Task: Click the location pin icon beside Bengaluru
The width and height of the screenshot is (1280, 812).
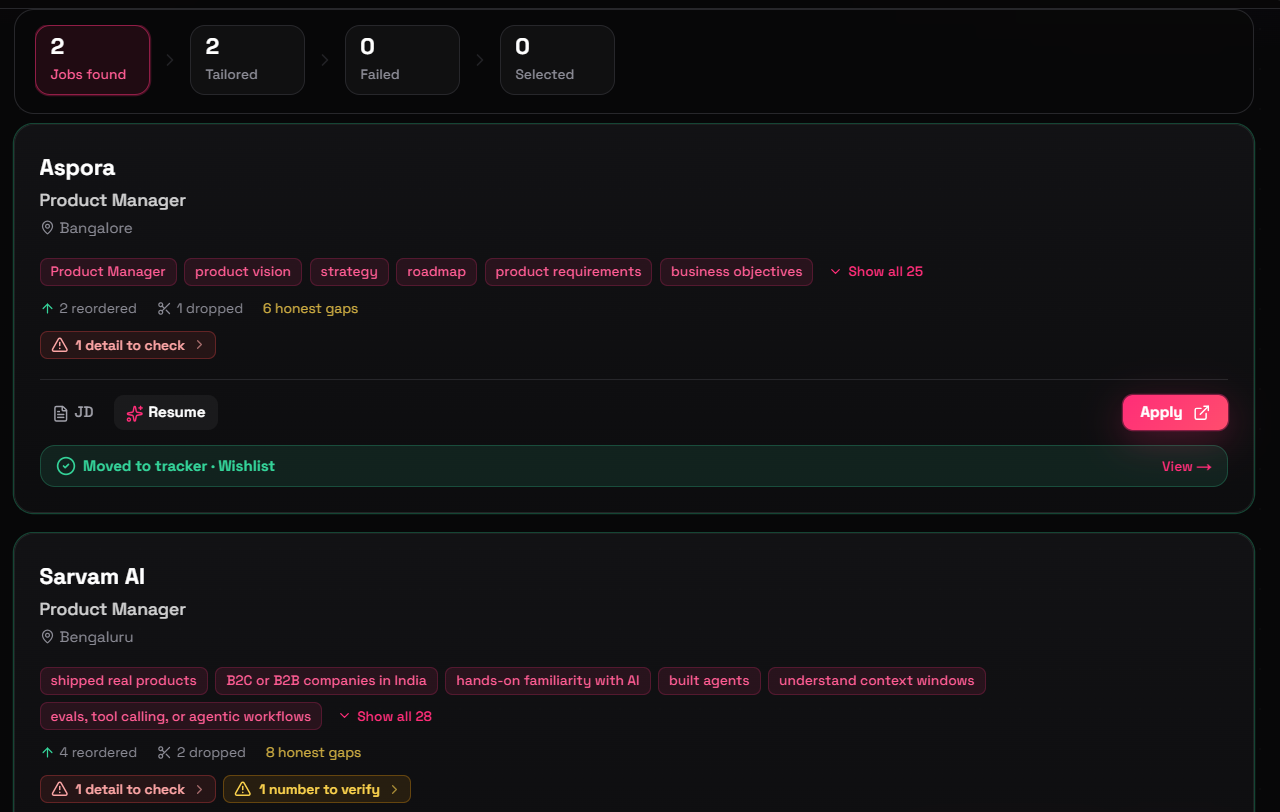Action: pos(47,637)
